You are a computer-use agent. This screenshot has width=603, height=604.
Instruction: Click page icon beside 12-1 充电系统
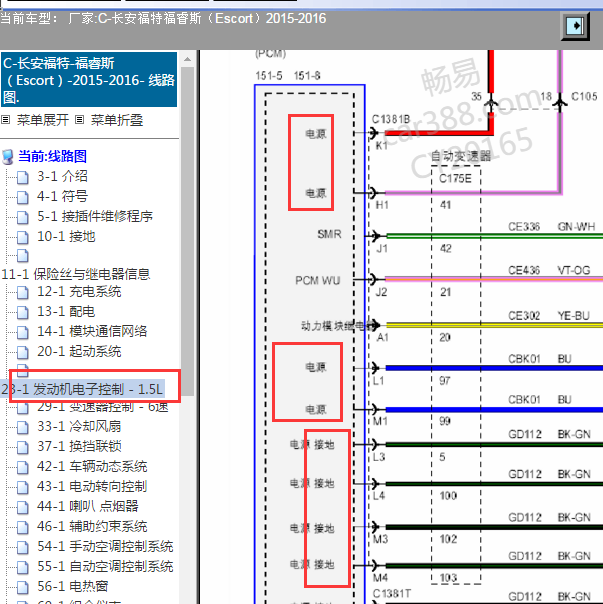[23, 293]
